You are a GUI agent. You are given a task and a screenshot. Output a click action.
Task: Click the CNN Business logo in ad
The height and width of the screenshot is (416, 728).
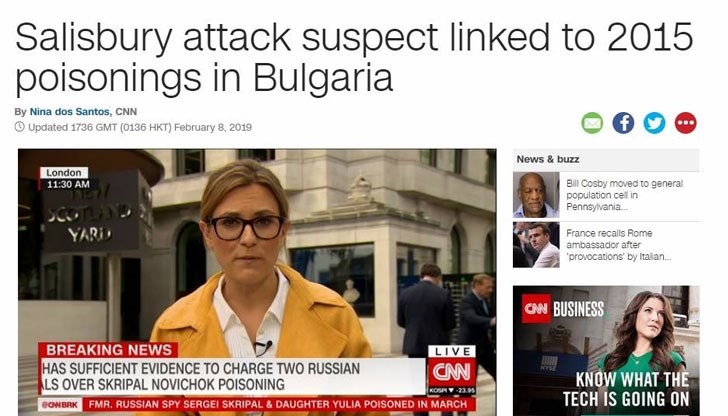[x=563, y=309]
